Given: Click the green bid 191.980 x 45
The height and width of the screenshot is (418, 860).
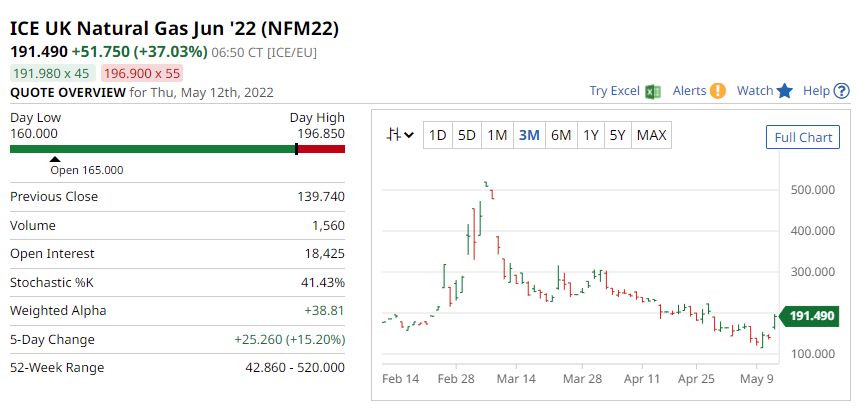Looking at the screenshot, I should coord(53,74).
